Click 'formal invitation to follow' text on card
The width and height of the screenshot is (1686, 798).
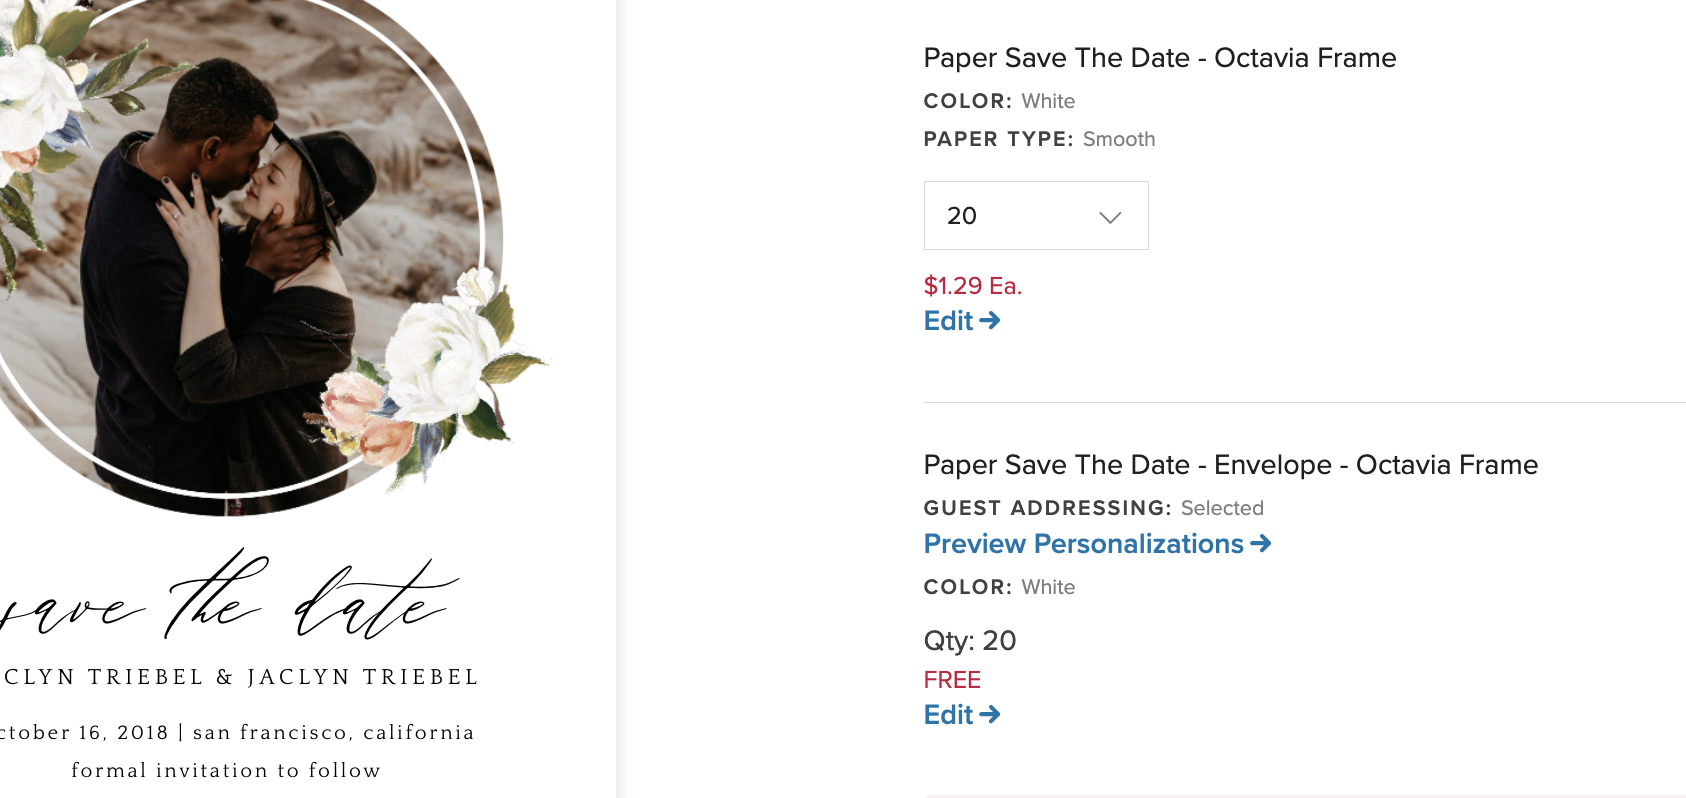(x=226, y=771)
